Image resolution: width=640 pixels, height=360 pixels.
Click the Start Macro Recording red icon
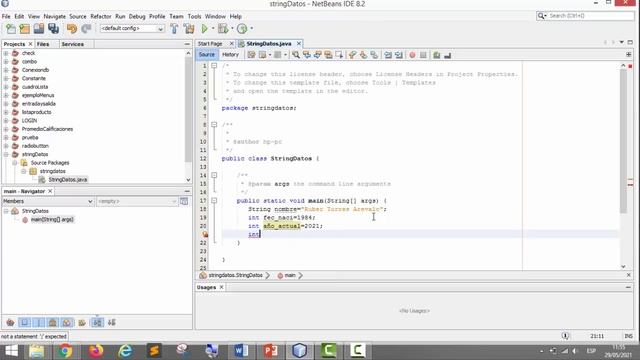(412, 55)
